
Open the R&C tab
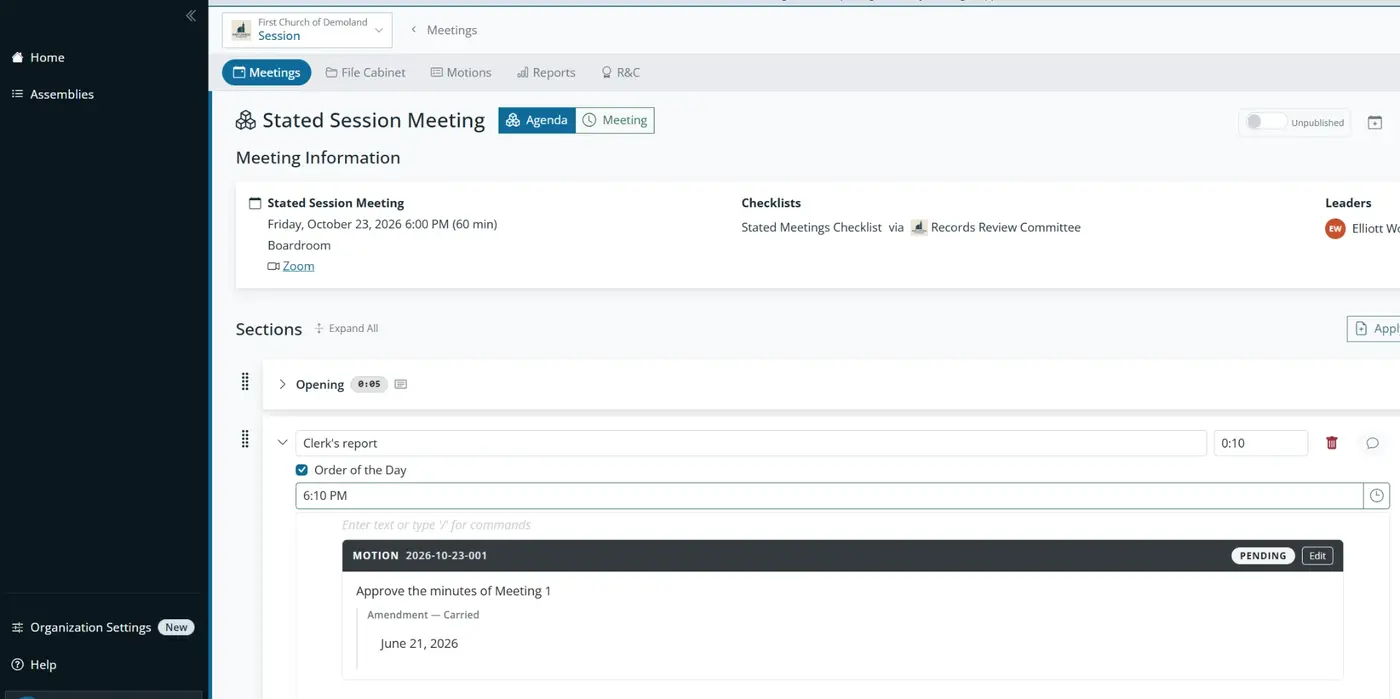click(x=620, y=72)
